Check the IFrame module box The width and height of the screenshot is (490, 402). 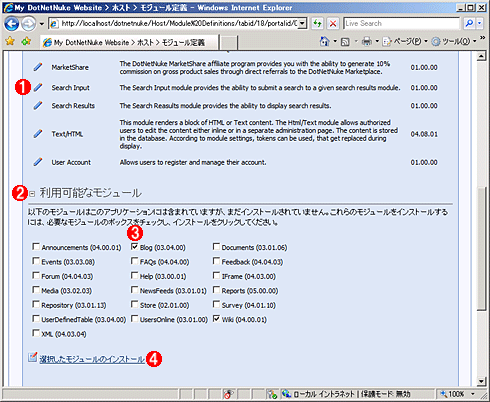[216, 275]
